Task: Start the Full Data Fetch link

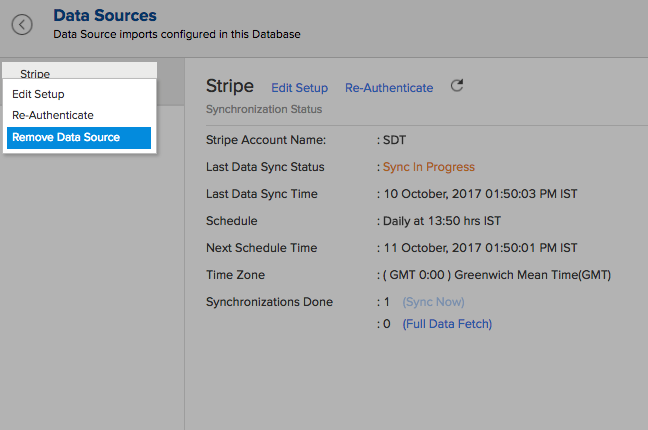Action: click(447, 324)
